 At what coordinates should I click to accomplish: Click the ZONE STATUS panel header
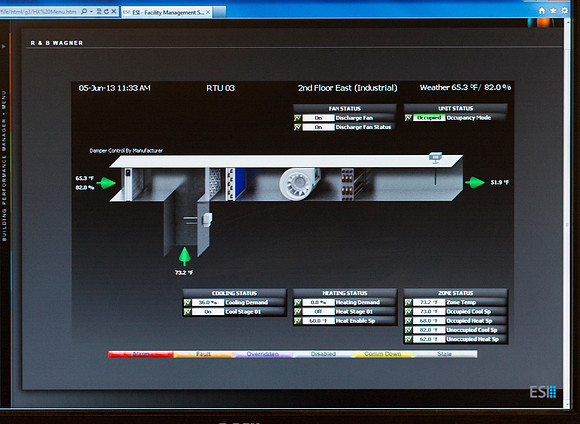(455, 293)
